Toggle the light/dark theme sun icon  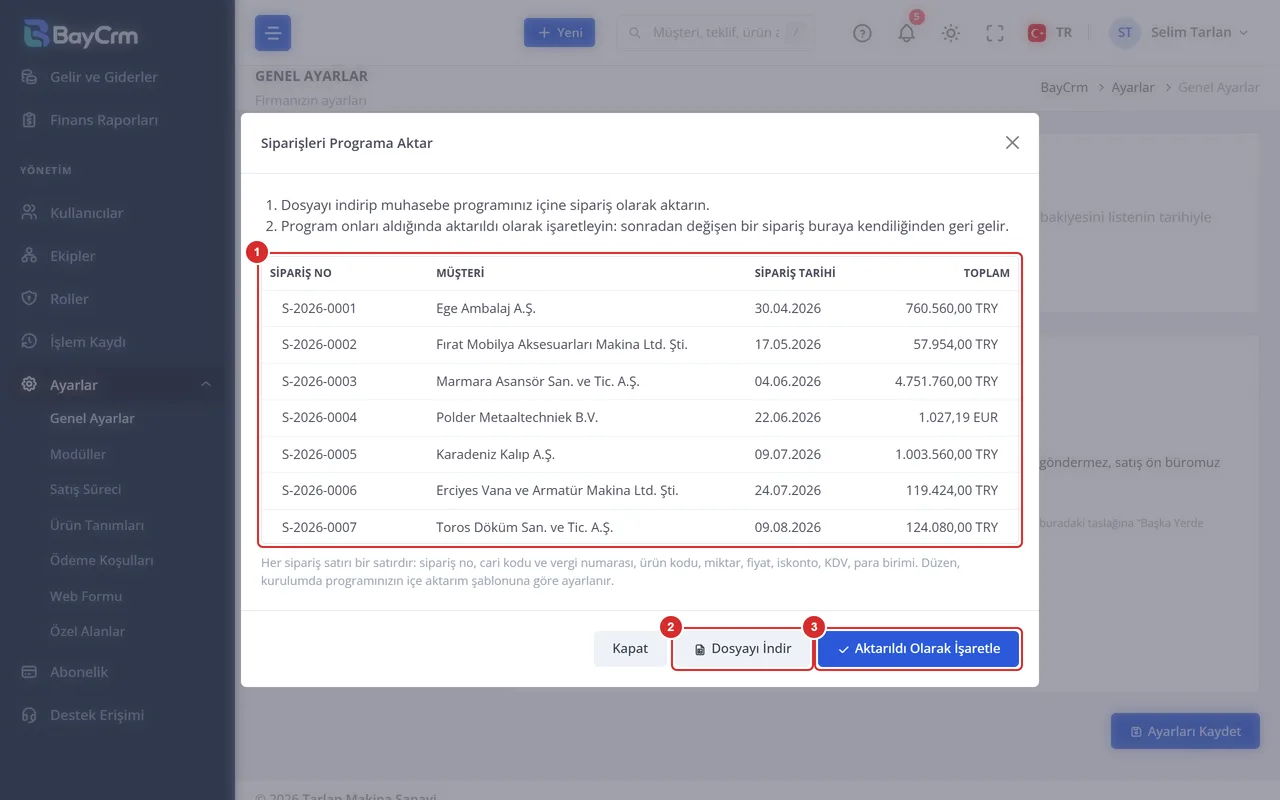(x=950, y=33)
